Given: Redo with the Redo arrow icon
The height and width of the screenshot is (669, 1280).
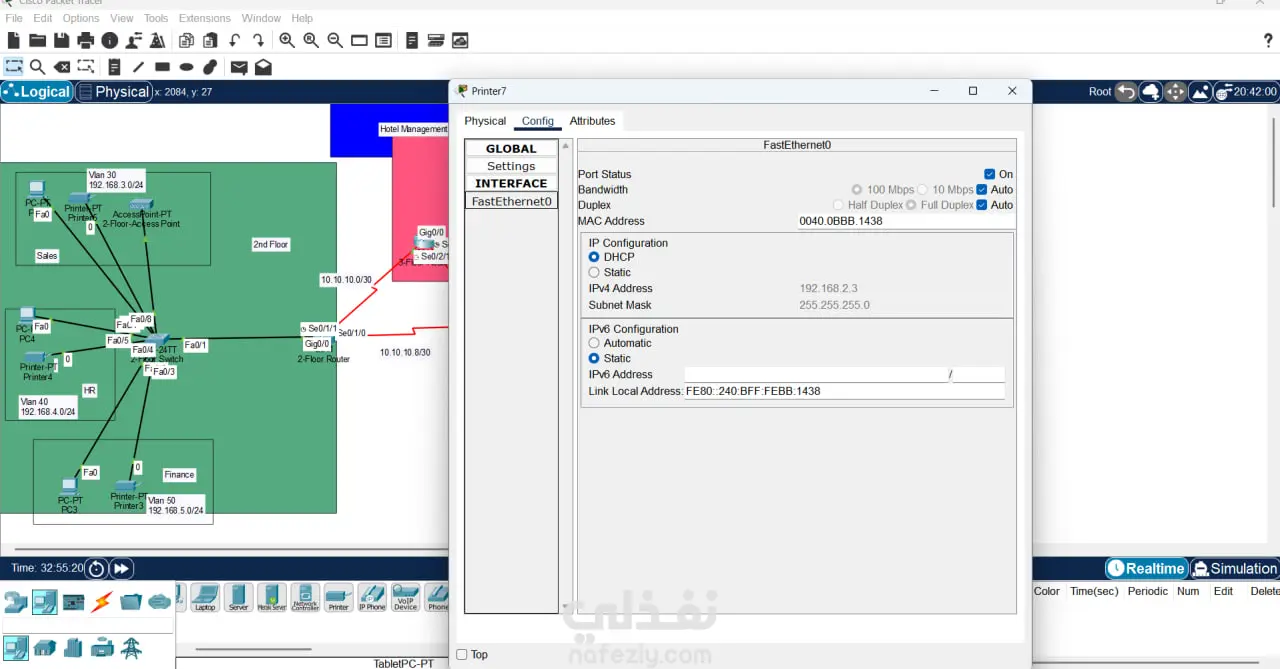Looking at the screenshot, I should tap(258, 40).
